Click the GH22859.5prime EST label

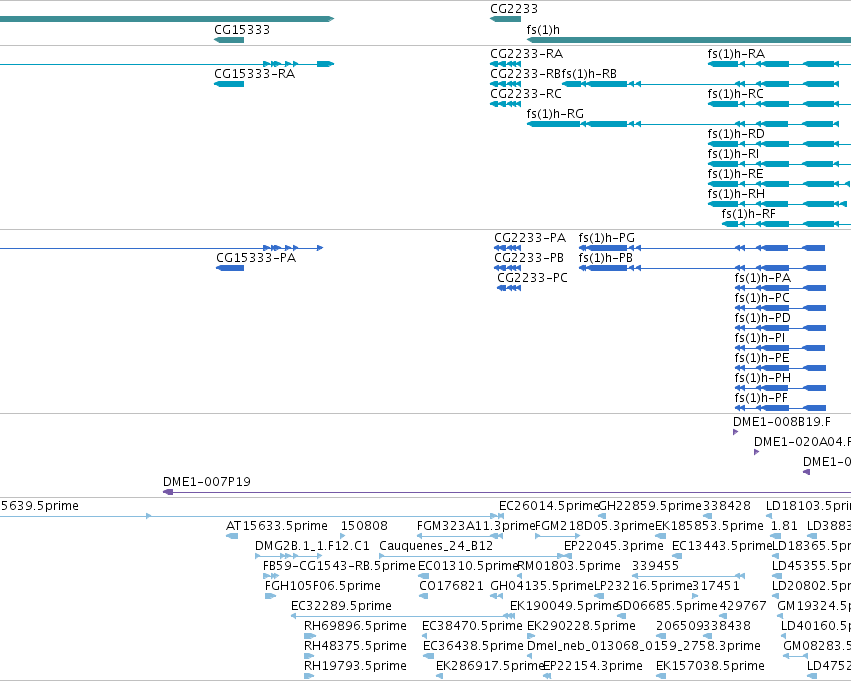(x=650, y=506)
